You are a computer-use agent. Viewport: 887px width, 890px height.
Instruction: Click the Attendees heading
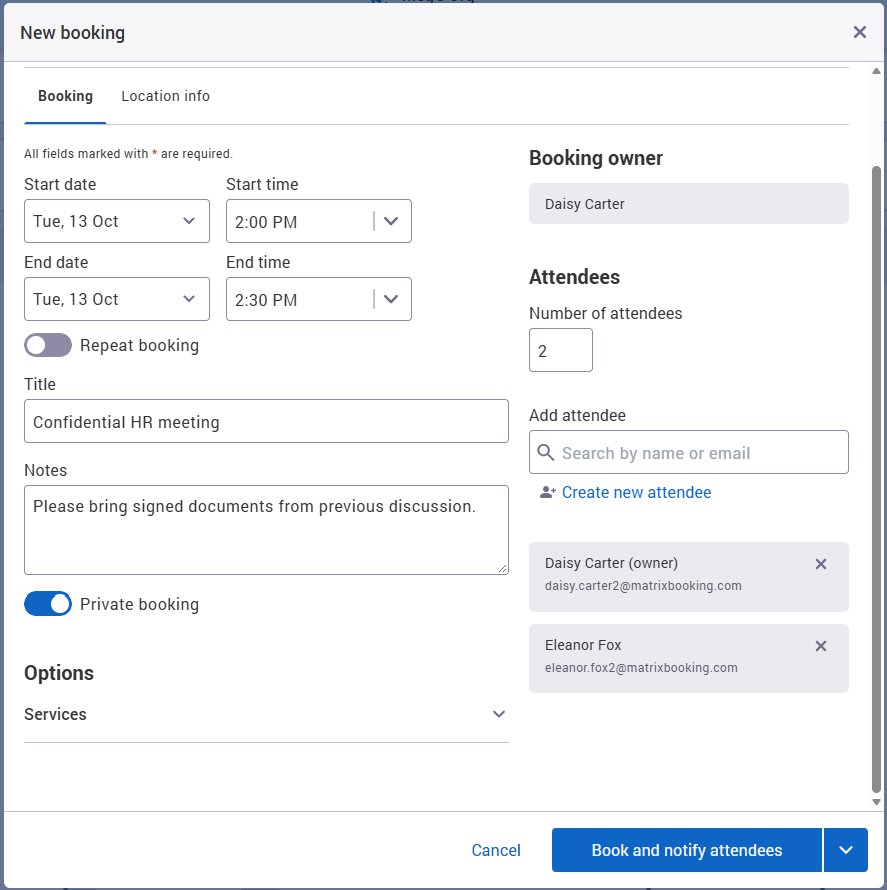pyautogui.click(x=574, y=277)
